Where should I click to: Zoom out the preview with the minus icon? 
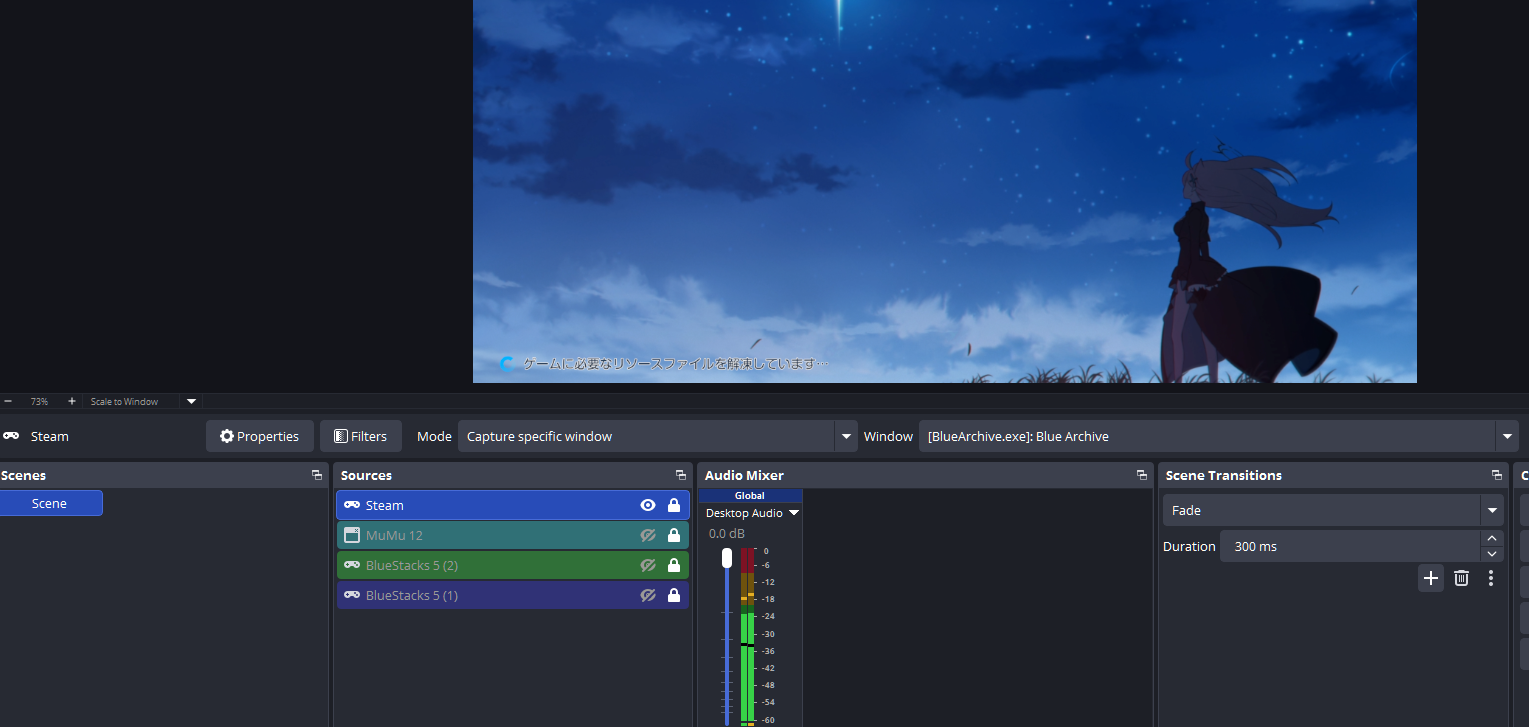click(8, 401)
